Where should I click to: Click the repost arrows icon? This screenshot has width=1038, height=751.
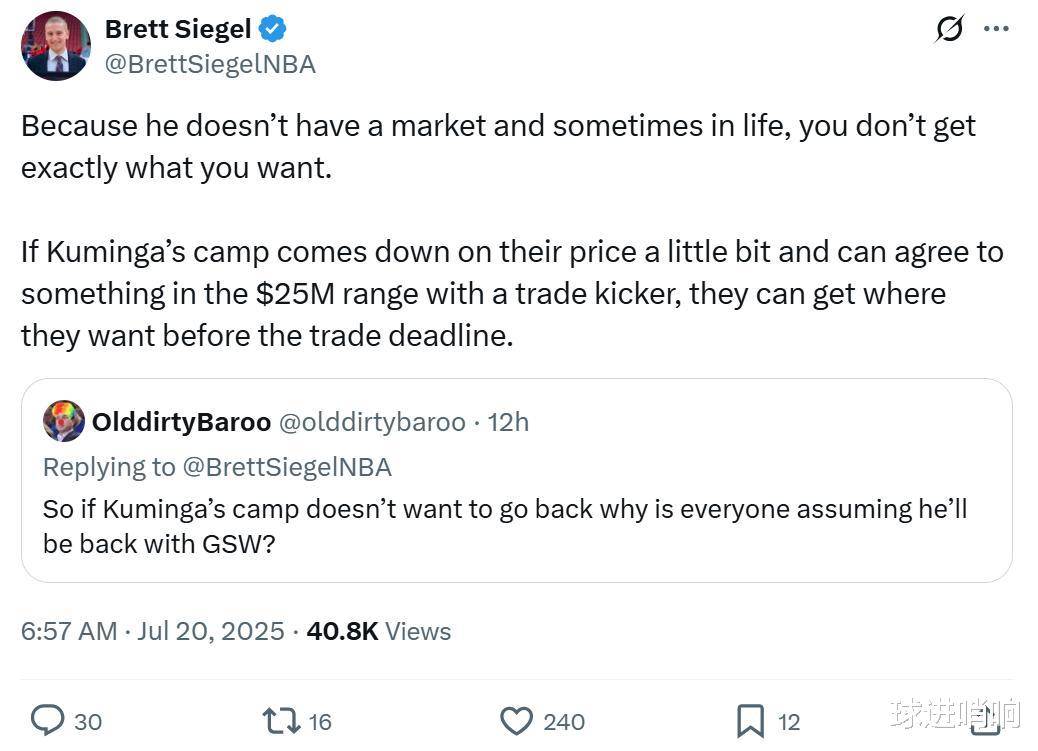coord(281,721)
